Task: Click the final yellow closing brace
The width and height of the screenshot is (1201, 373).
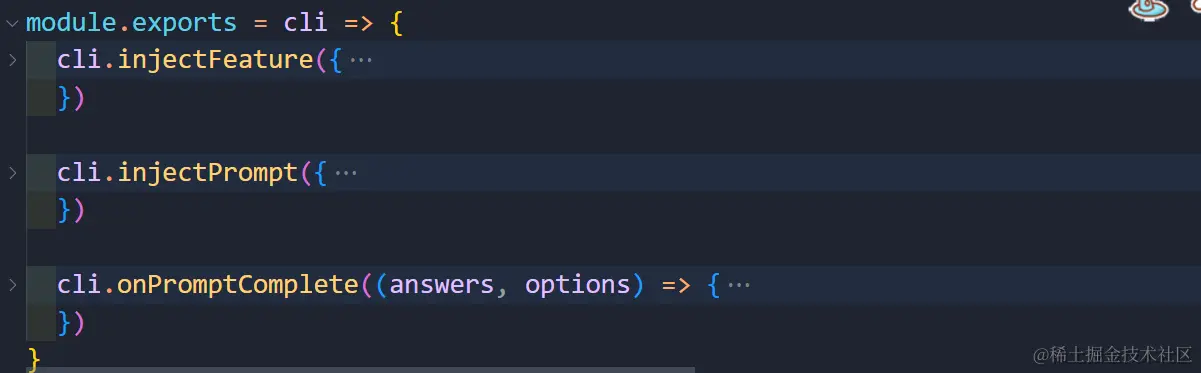Action: pos(34,358)
